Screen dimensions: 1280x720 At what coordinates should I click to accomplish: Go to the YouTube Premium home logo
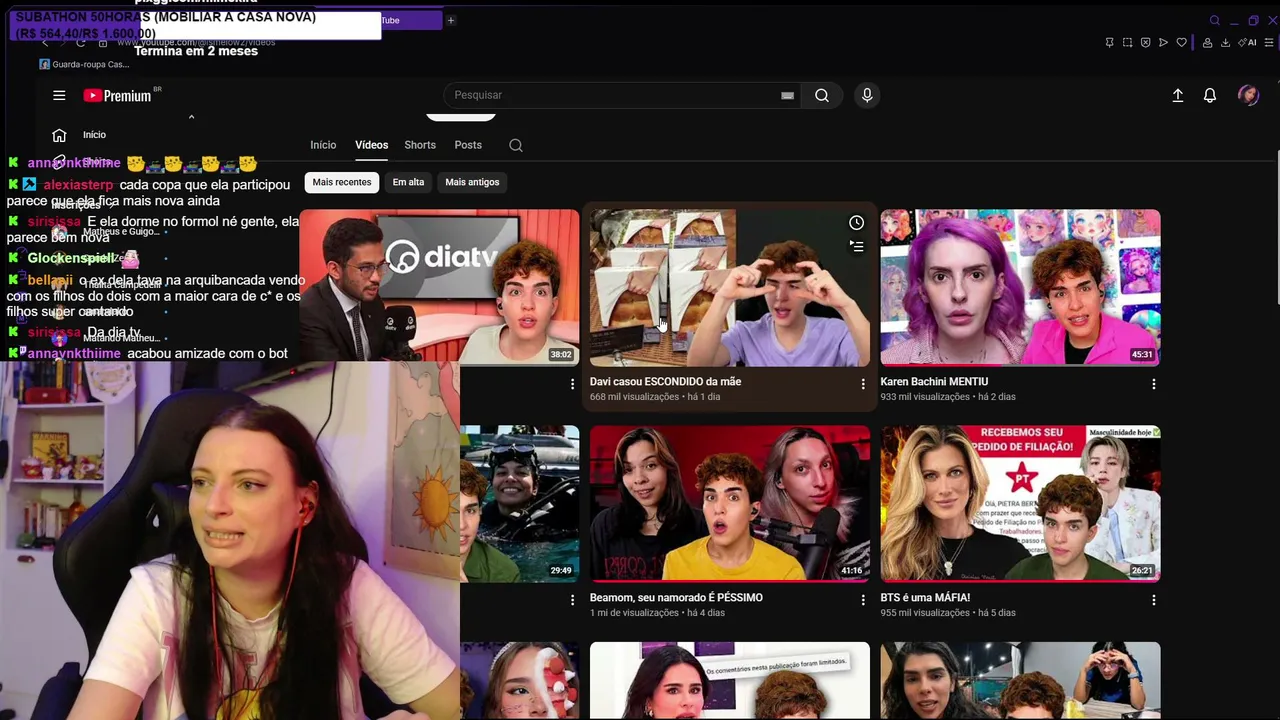click(118, 95)
